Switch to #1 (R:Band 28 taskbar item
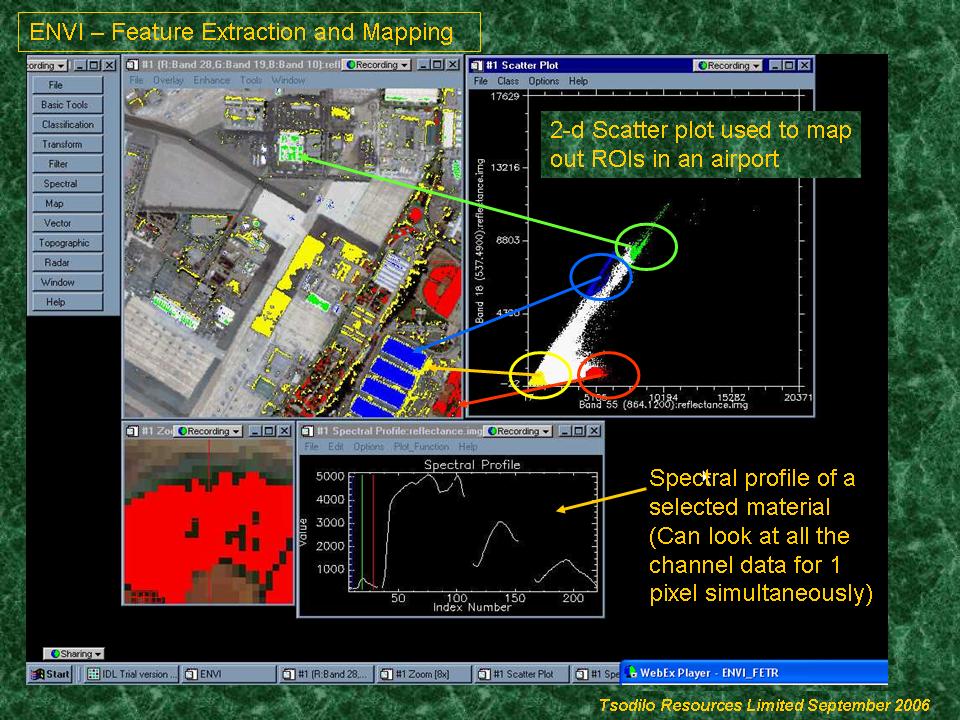The height and width of the screenshot is (720, 960). pos(326,674)
